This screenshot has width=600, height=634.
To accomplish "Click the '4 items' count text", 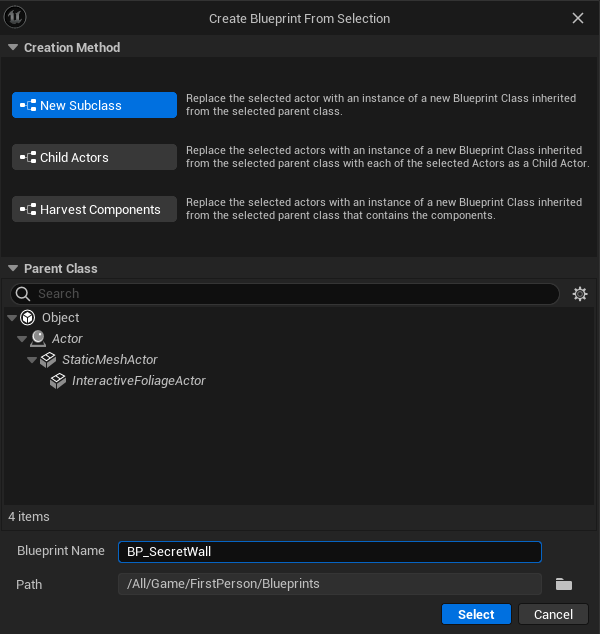I will click(29, 517).
